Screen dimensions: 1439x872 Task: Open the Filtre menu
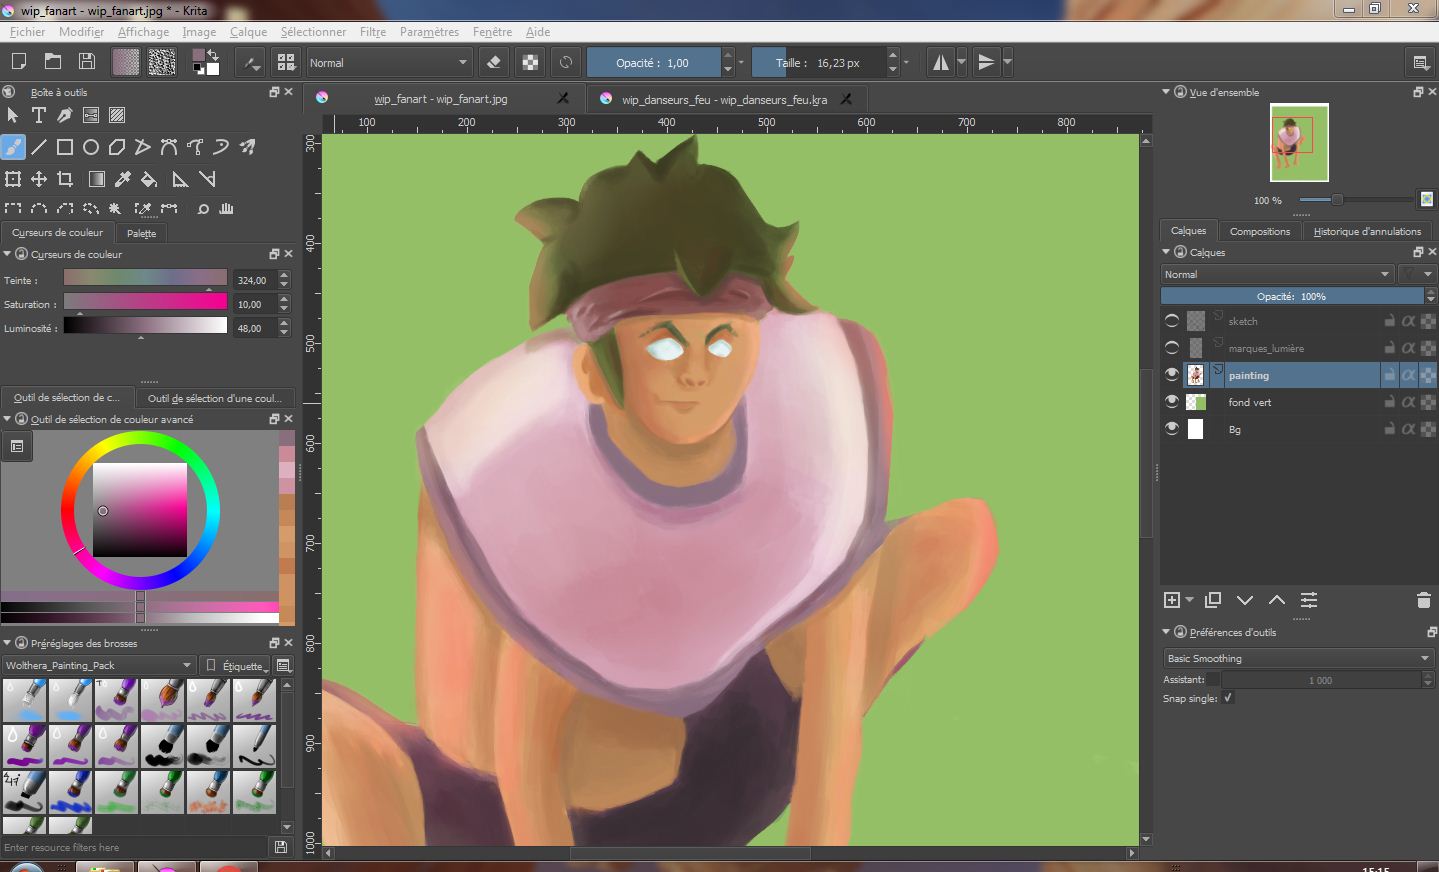coord(372,32)
